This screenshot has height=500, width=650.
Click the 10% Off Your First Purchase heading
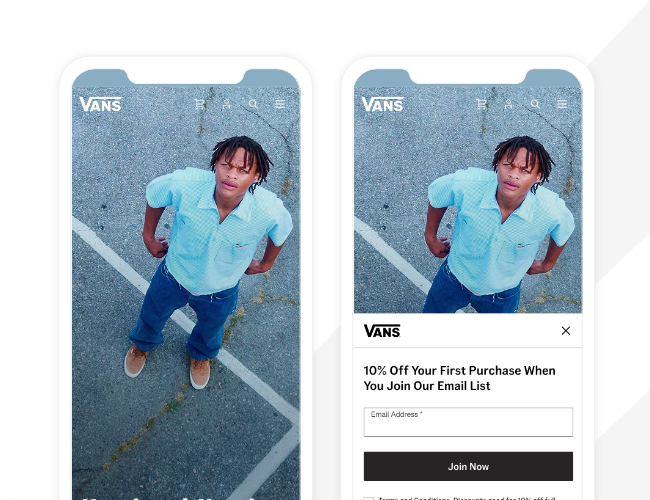click(x=459, y=378)
